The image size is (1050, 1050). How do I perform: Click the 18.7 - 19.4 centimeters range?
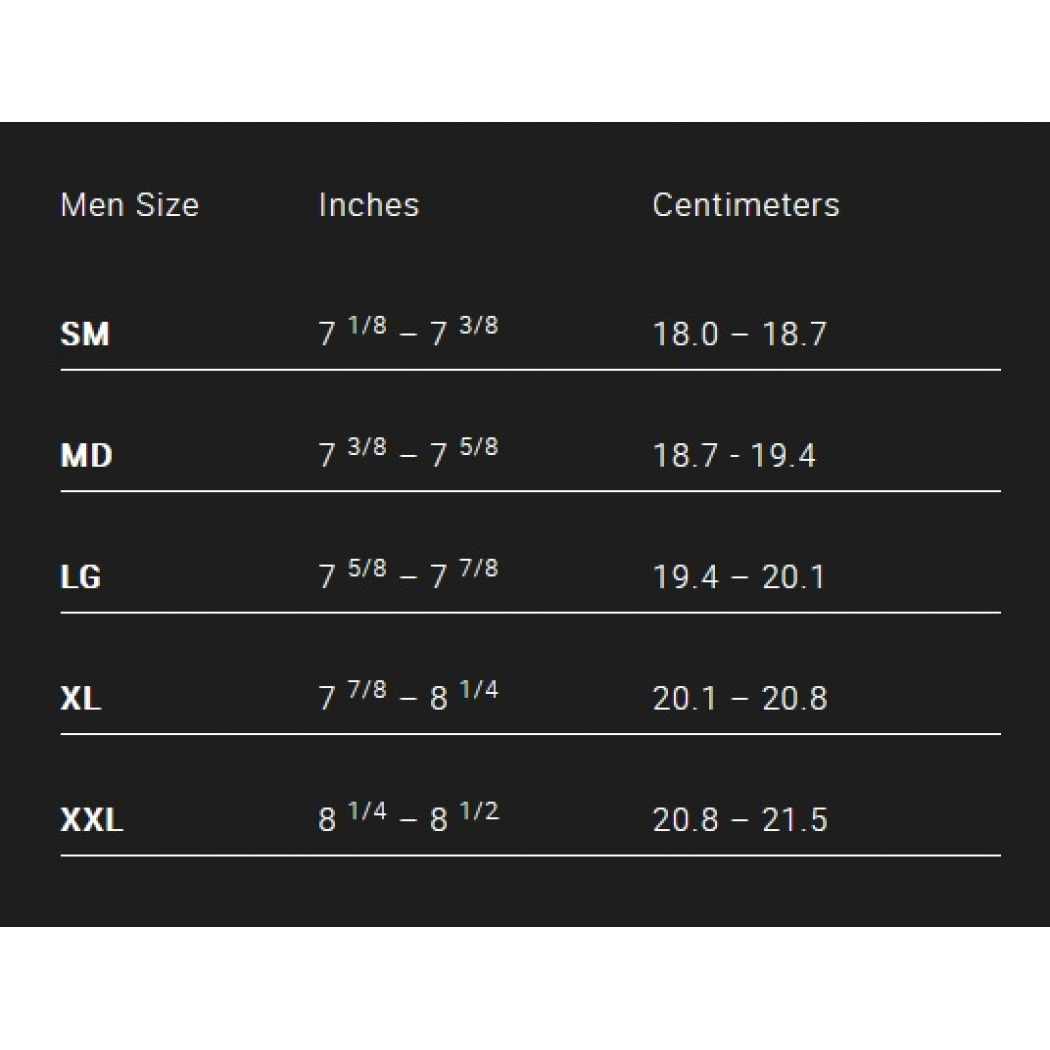point(734,456)
